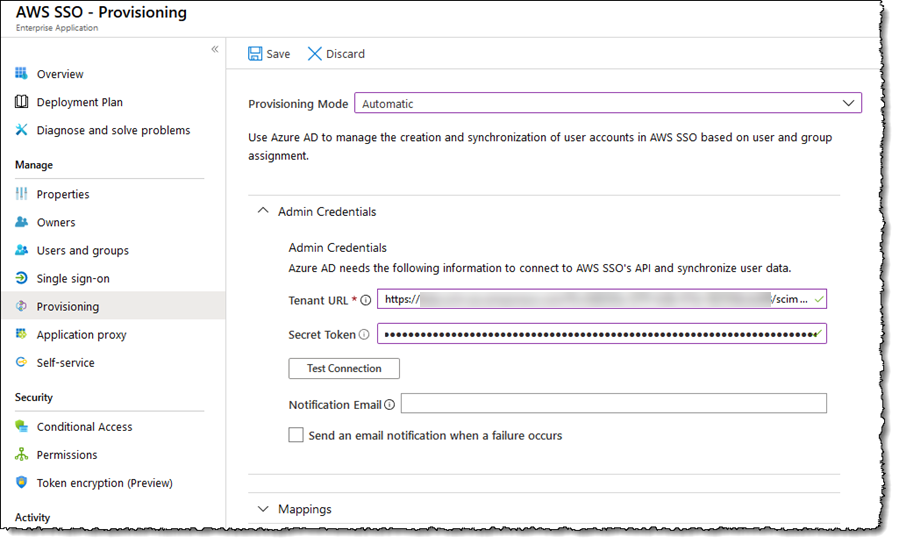Screen dimensions: 899x544
Task: Click the Conditional Access icon
Action: tap(21, 426)
